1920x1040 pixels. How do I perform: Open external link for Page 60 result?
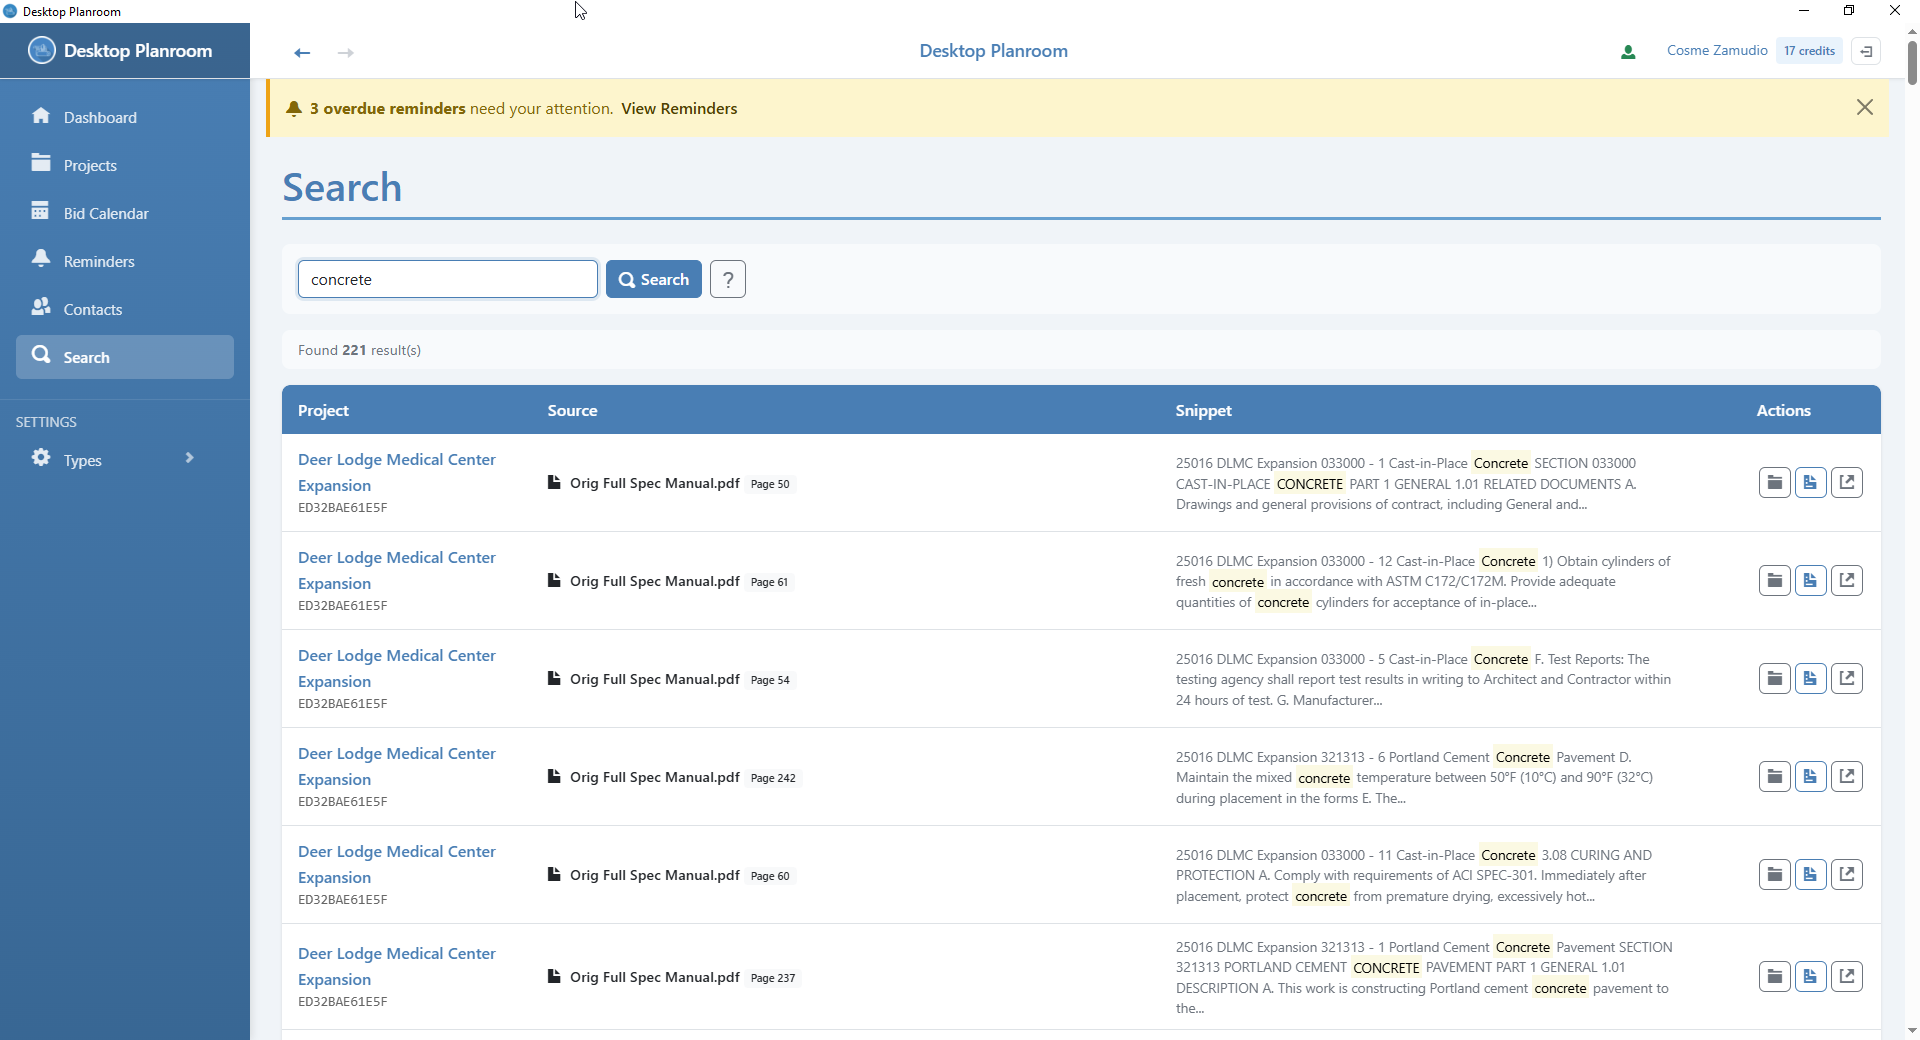point(1846,875)
